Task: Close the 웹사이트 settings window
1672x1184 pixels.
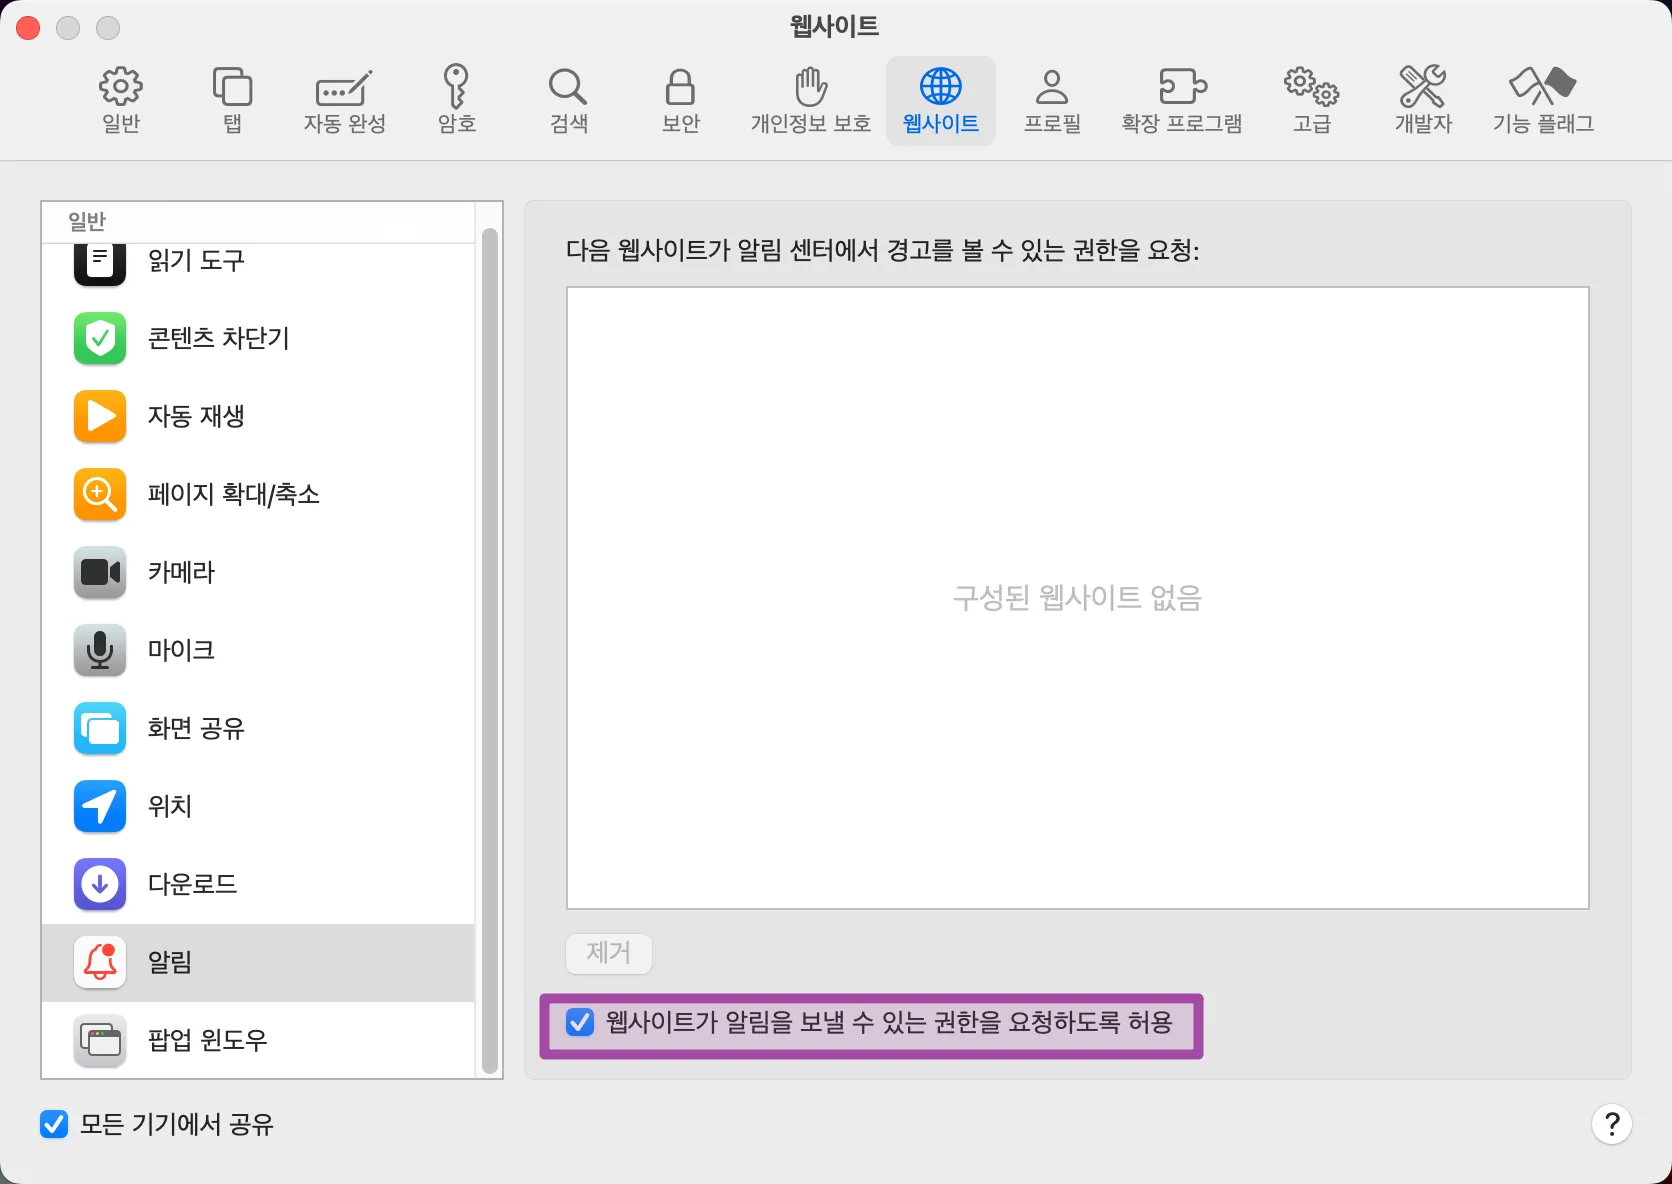Action: pos(29,28)
